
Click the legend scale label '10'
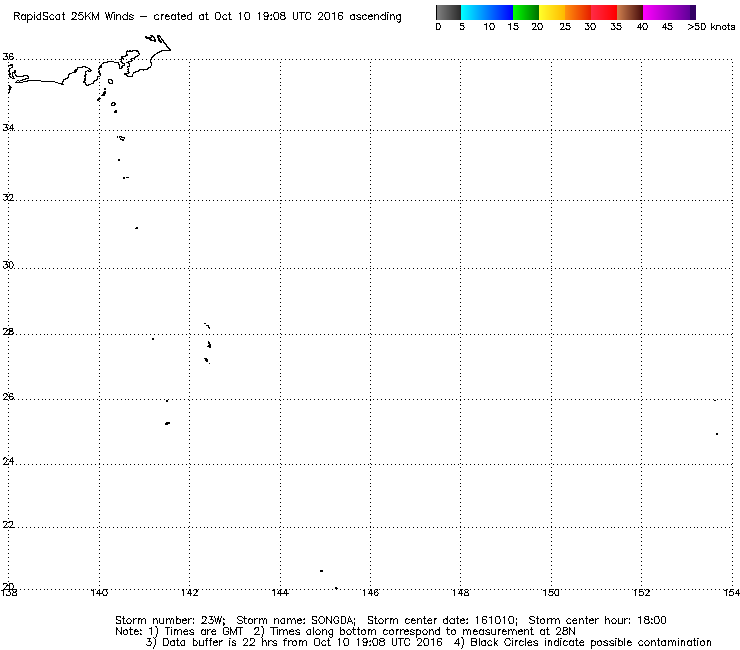click(489, 27)
